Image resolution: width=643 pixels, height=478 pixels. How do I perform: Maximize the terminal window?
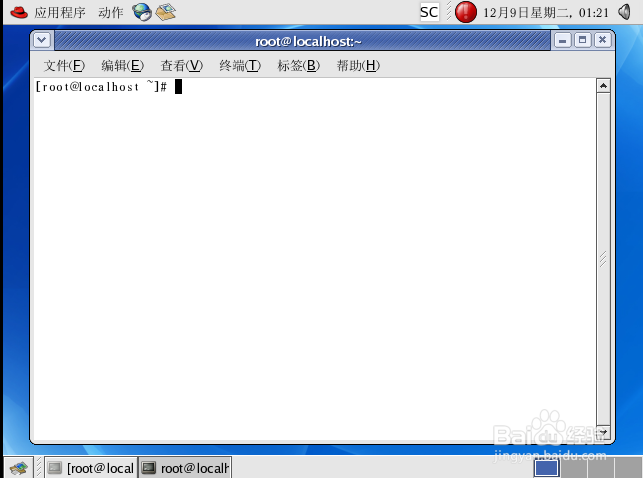(582, 40)
